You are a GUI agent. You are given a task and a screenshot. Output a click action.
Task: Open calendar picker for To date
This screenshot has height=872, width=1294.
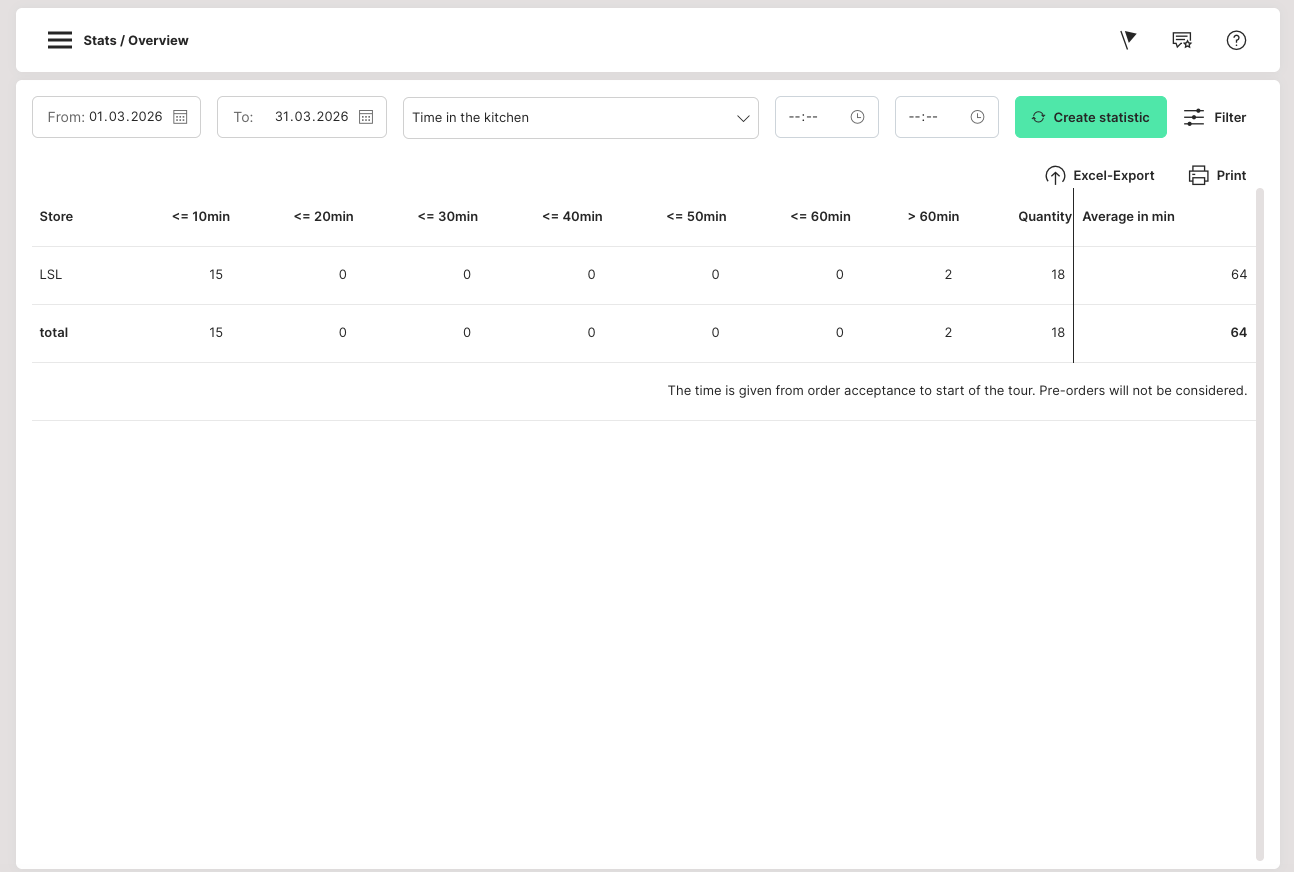click(x=366, y=117)
